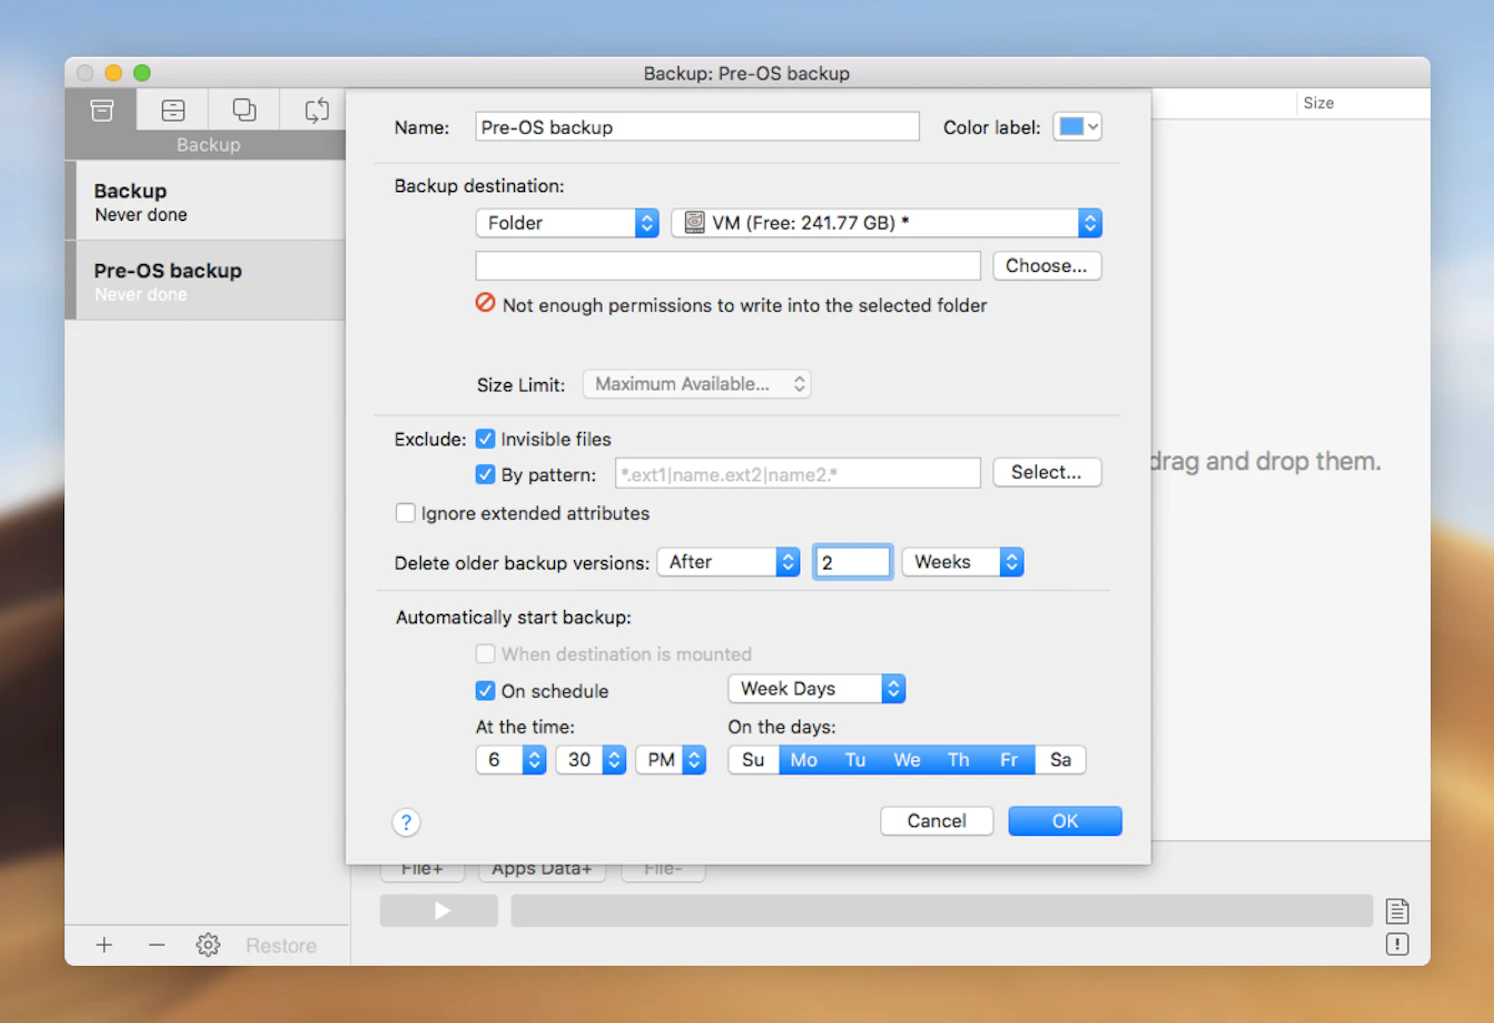Disable the On schedule checkbox
Viewport: 1494px width, 1023px height.
(485, 691)
